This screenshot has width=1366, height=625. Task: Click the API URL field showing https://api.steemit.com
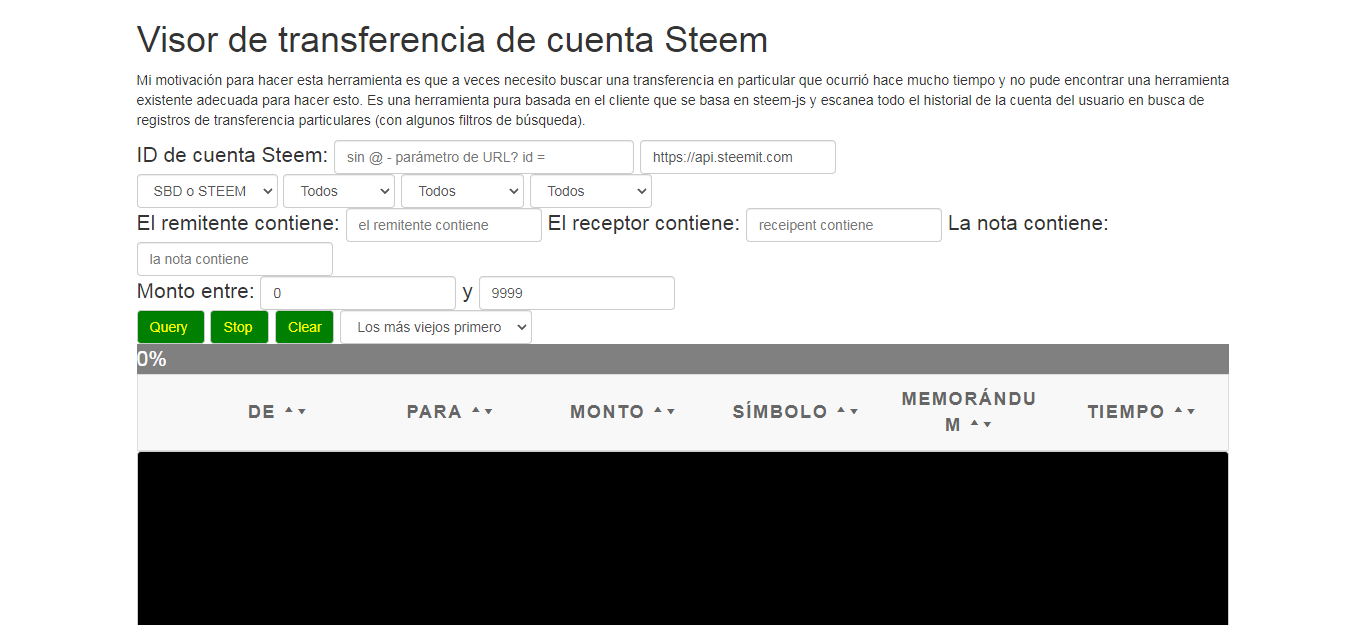[738, 157]
